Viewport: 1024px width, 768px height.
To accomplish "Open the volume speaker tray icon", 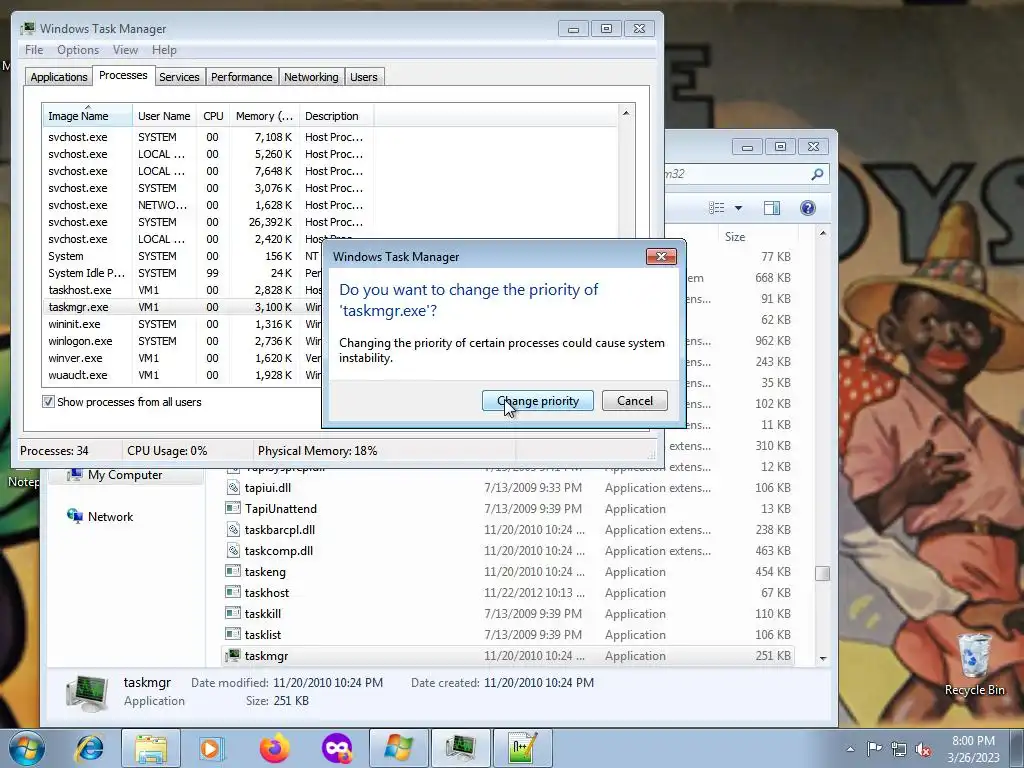I will click(923, 750).
